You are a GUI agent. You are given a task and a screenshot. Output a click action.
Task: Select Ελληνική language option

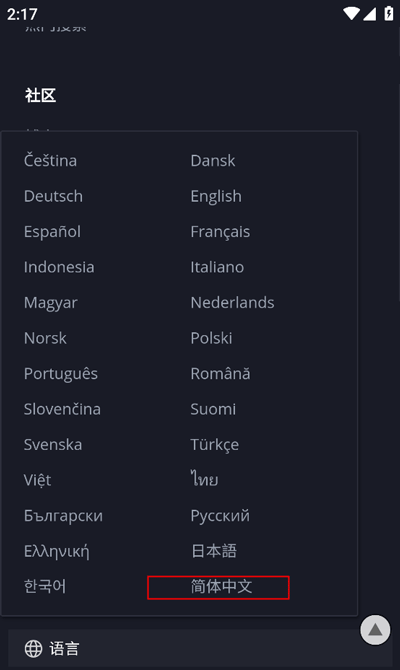click(57, 551)
